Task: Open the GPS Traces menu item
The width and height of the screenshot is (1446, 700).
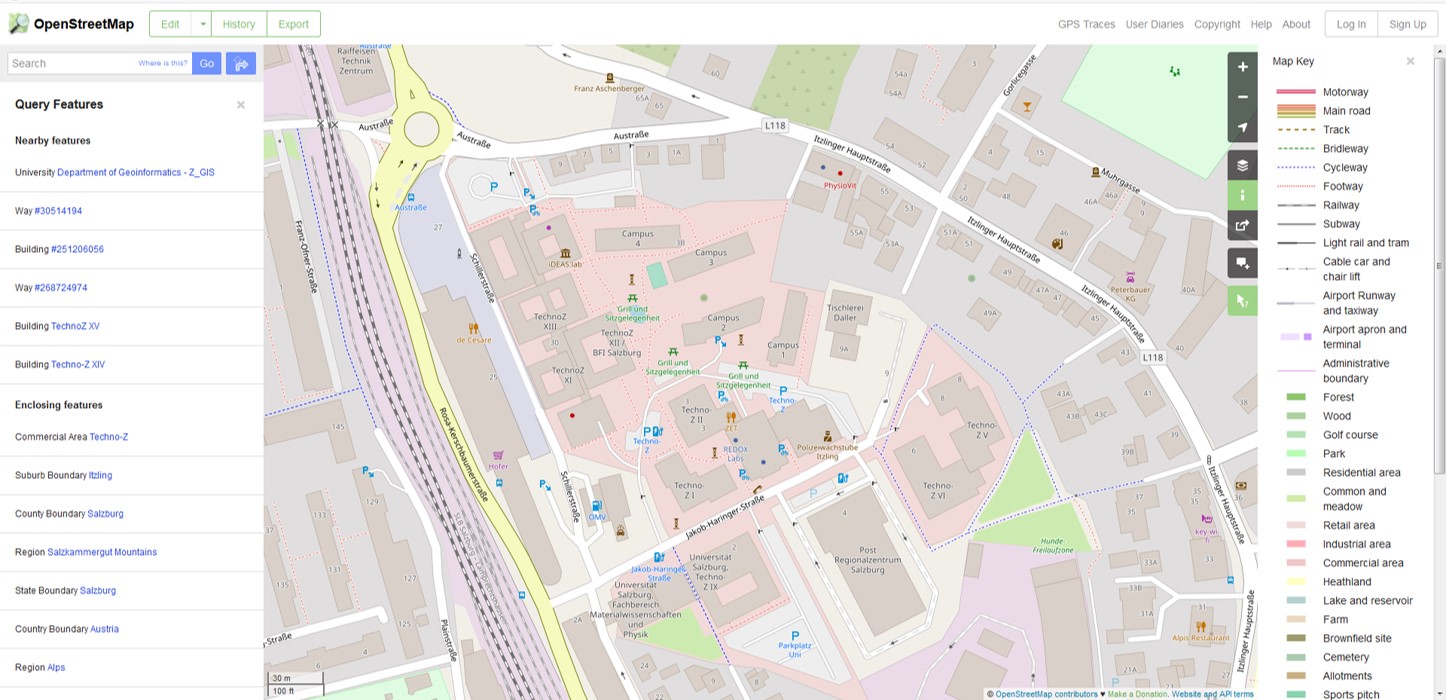Action: [1086, 24]
